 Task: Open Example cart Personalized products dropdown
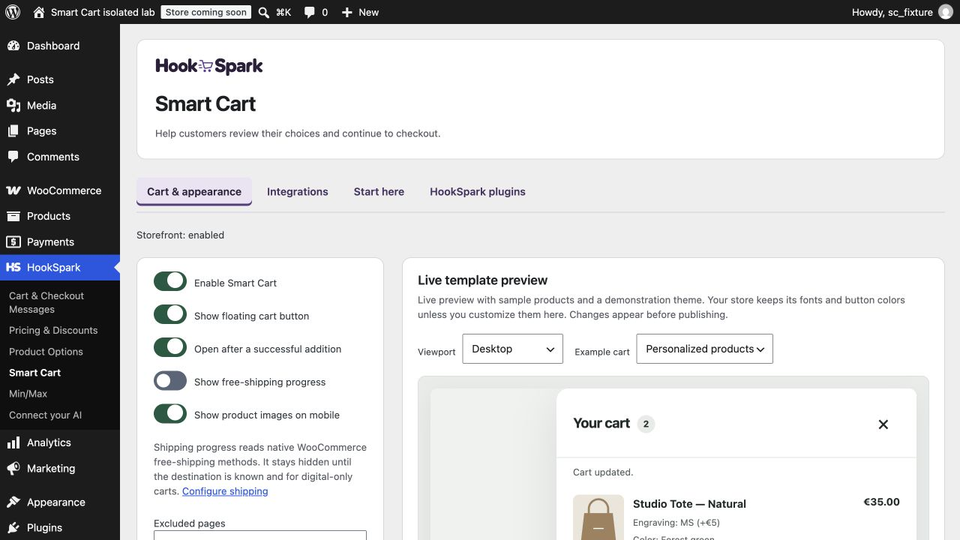[x=705, y=349]
